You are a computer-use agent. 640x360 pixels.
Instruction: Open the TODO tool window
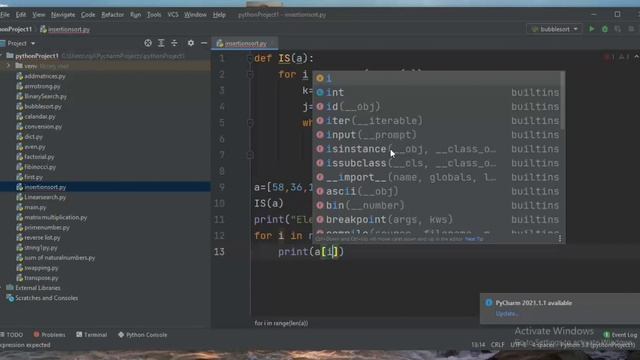[x=12, y=335]
